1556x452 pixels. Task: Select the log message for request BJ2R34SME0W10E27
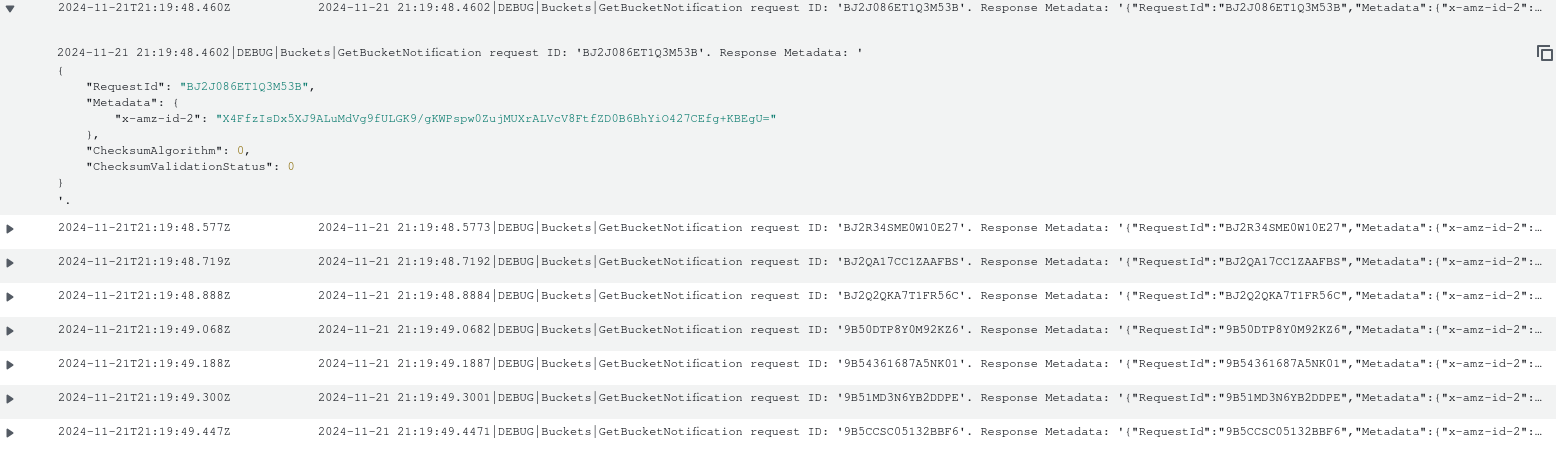[936, 228]
